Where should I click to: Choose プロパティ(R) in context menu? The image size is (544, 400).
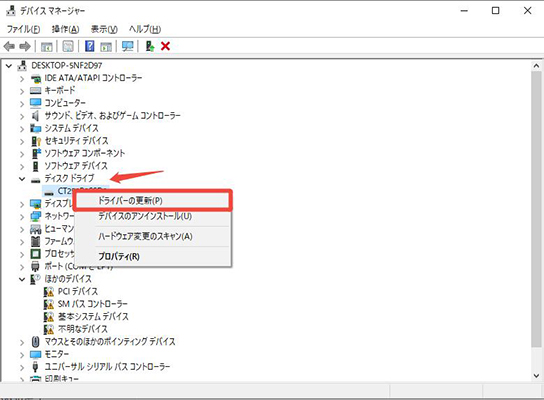[152, 256]
